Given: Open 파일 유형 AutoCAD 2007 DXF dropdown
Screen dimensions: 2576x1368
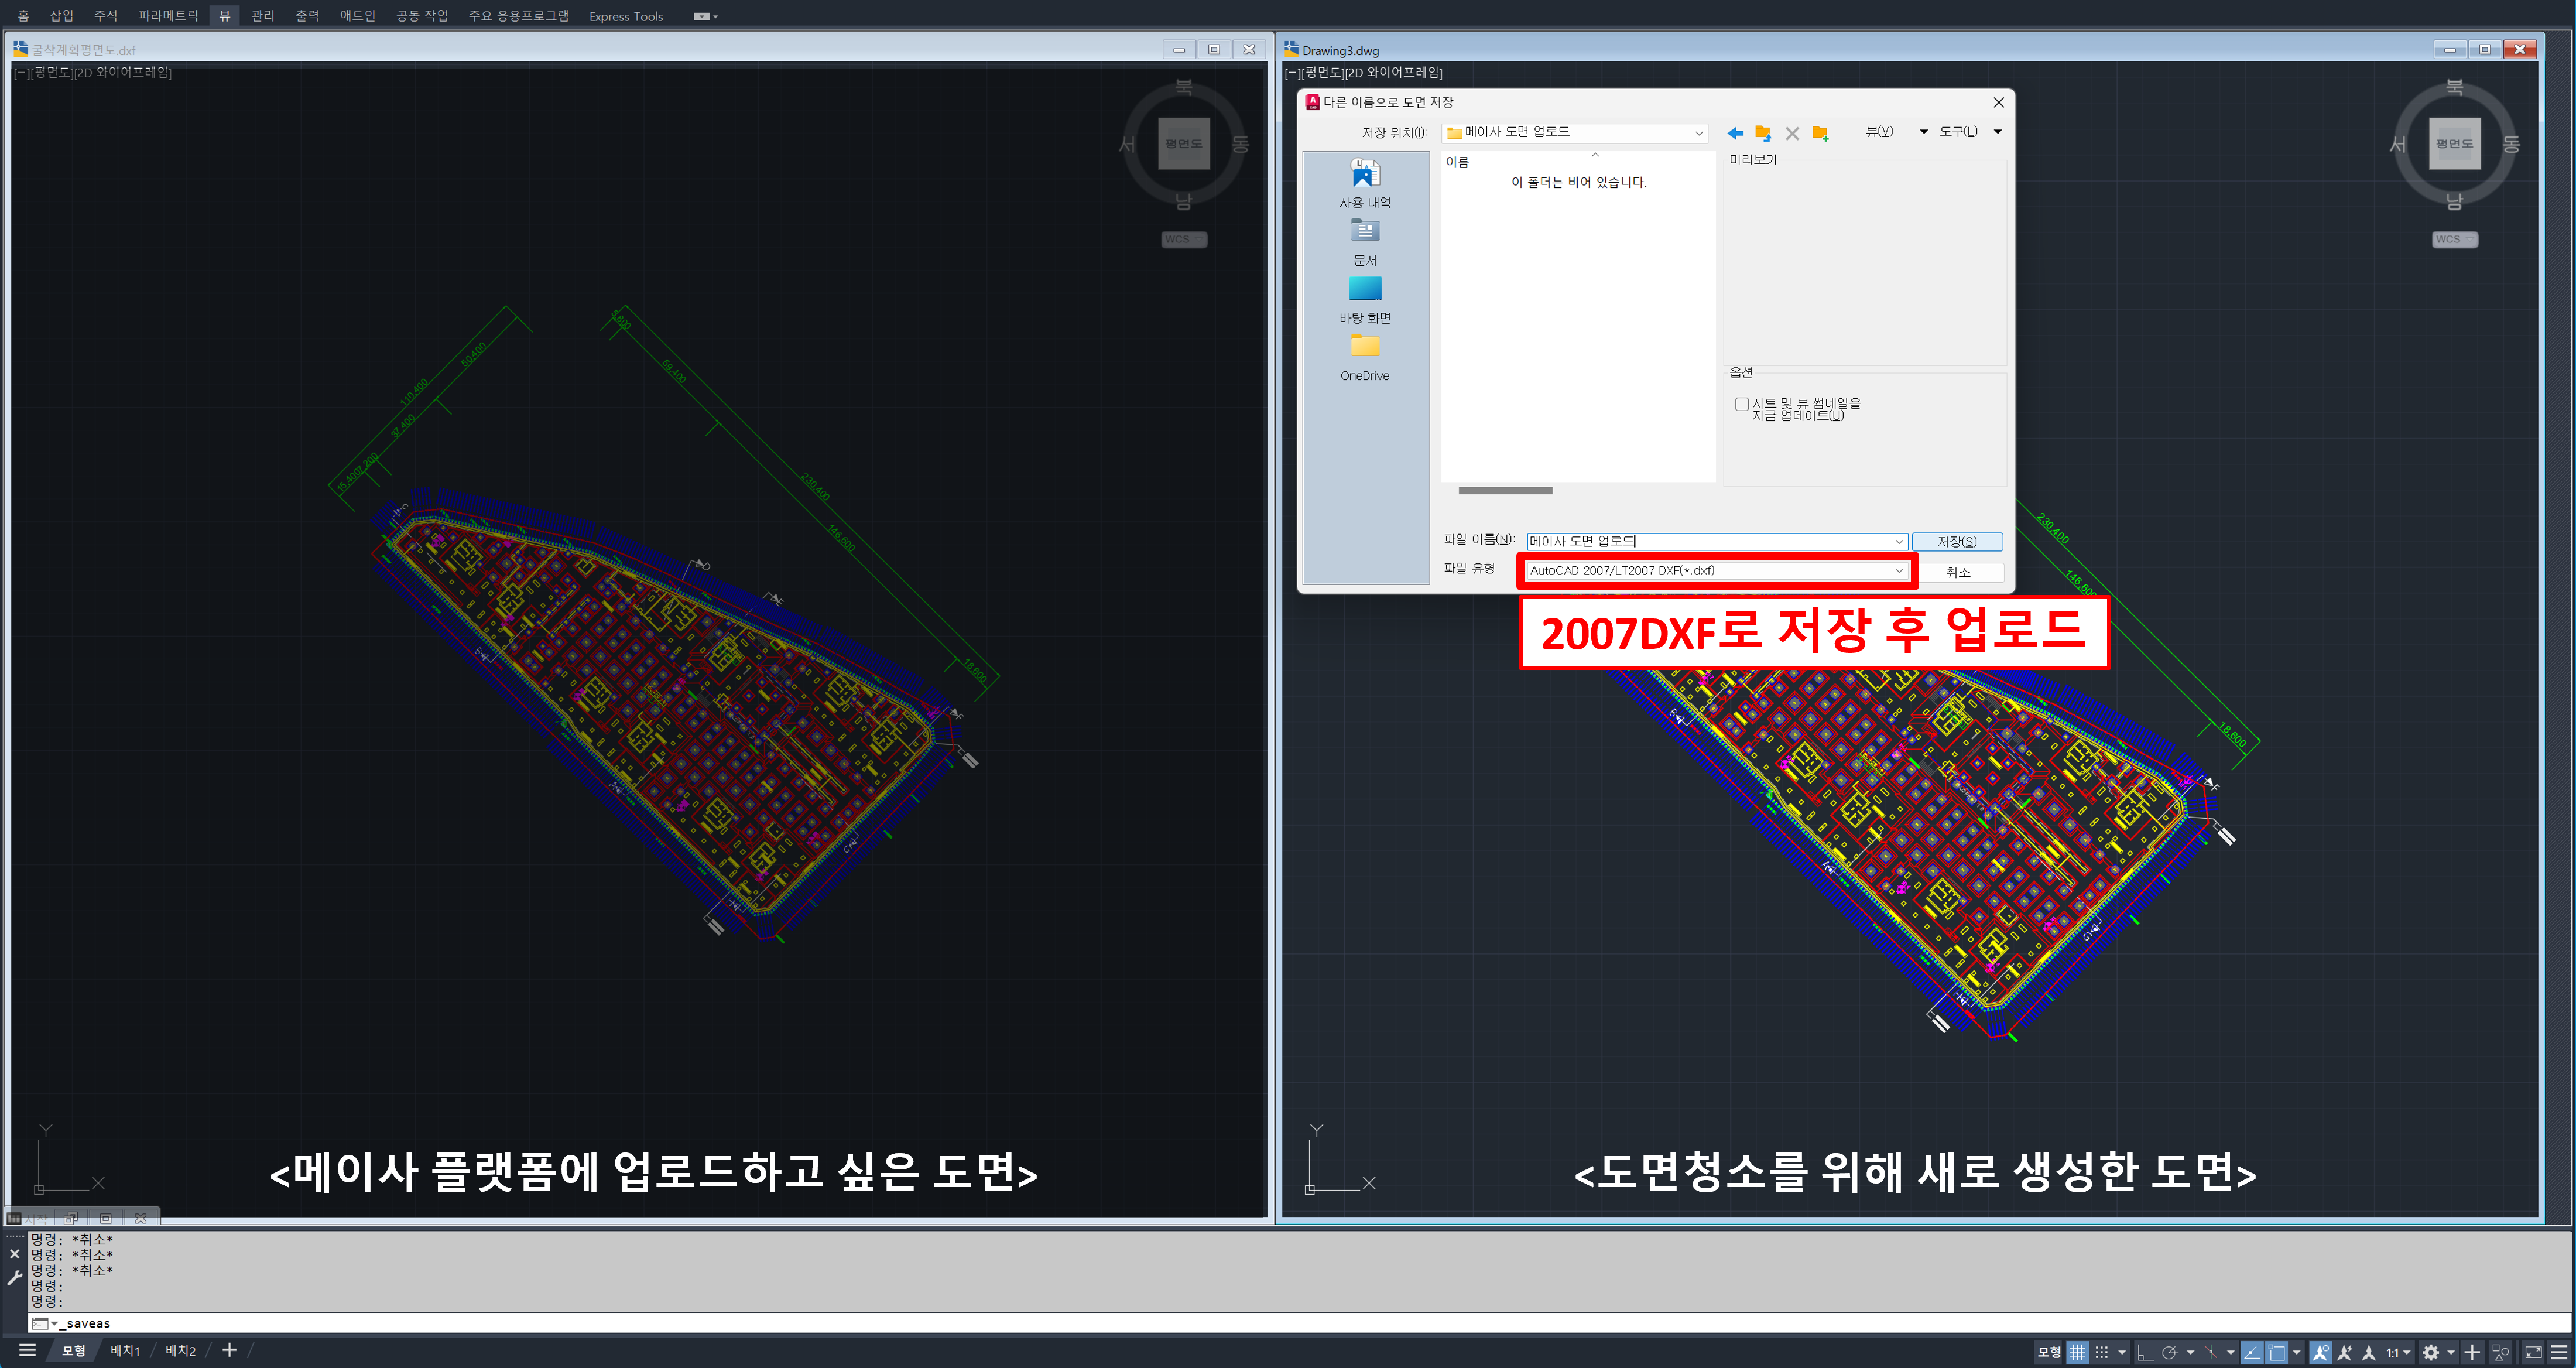Looking at the screenshot, I should (x=1717, y=571).
